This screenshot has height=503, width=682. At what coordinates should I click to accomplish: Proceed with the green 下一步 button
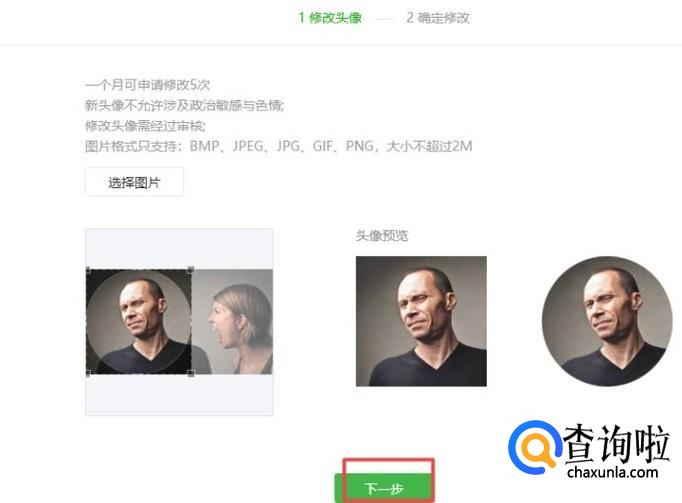(384, 488)
